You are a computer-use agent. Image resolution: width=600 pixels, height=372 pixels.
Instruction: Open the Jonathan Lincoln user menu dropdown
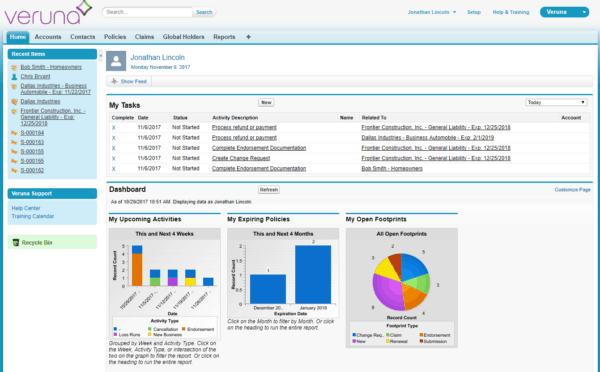coord(432,12)
